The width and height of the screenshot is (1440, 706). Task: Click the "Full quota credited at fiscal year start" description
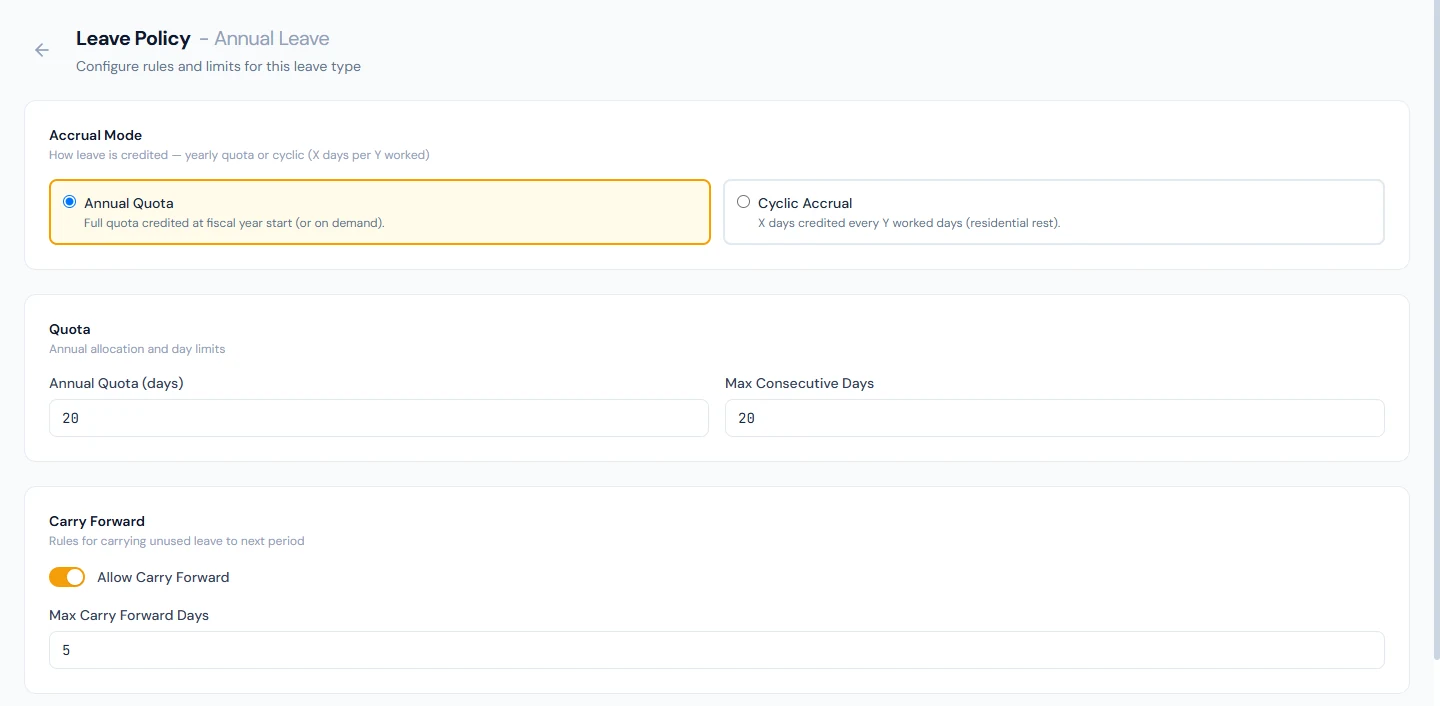[x=234, y=223]
